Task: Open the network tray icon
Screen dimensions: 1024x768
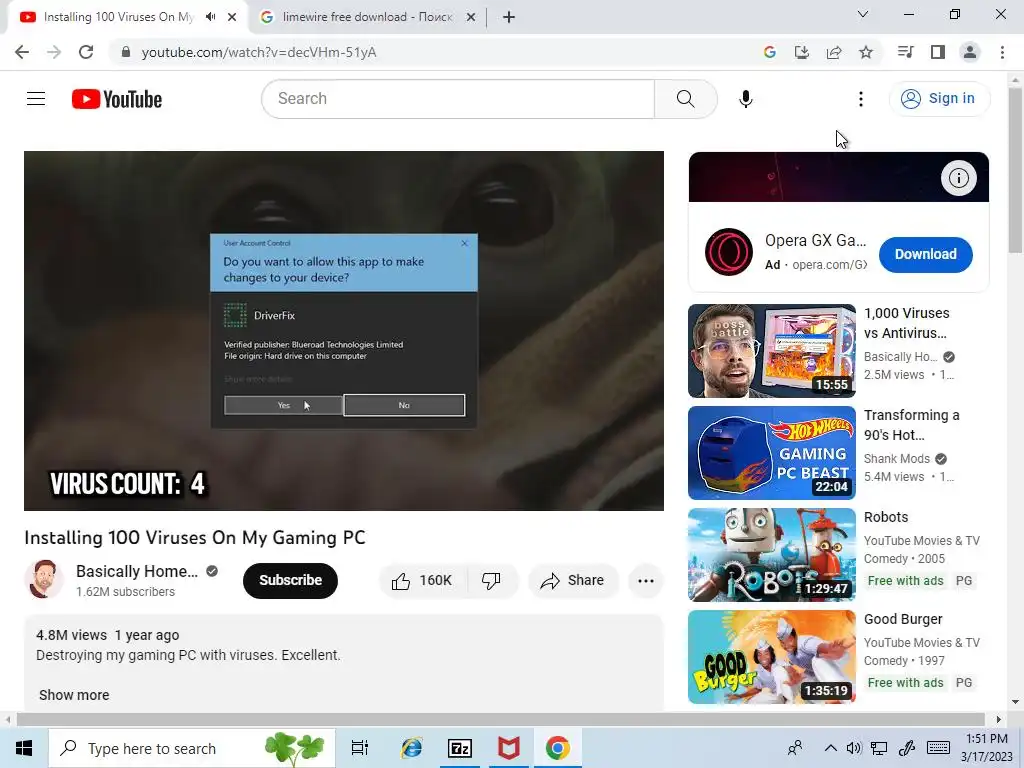Action: [x=879, y=748]
